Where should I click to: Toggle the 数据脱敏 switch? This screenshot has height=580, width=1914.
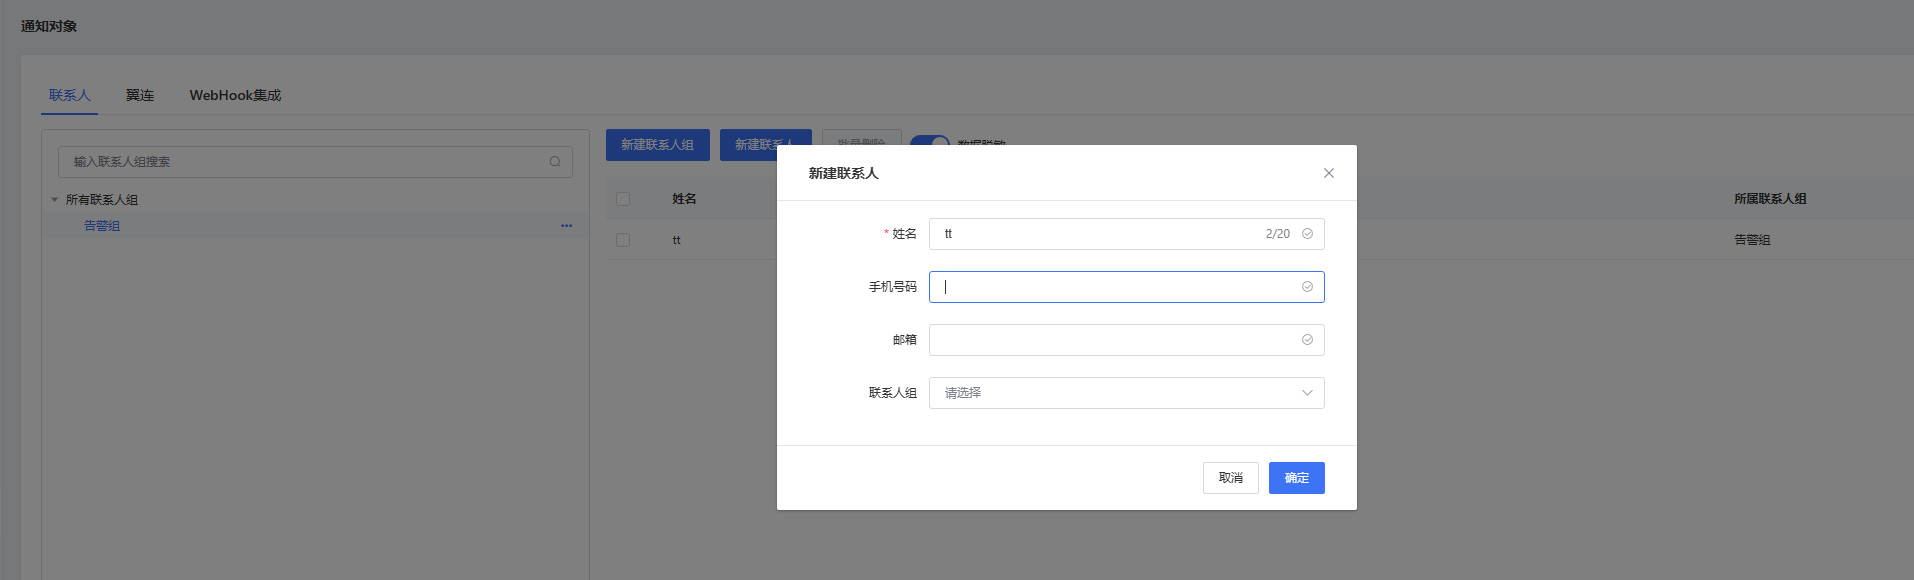tap(929, 141)
